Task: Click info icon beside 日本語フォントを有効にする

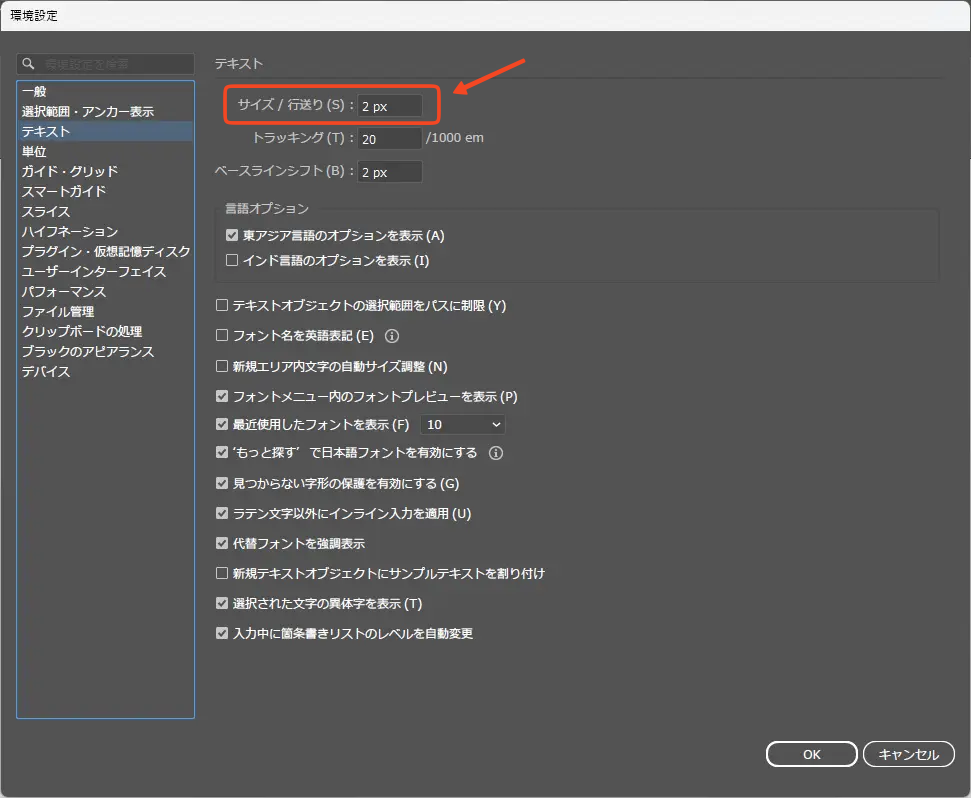Action: pyautogui.click(x=495, y=453)
